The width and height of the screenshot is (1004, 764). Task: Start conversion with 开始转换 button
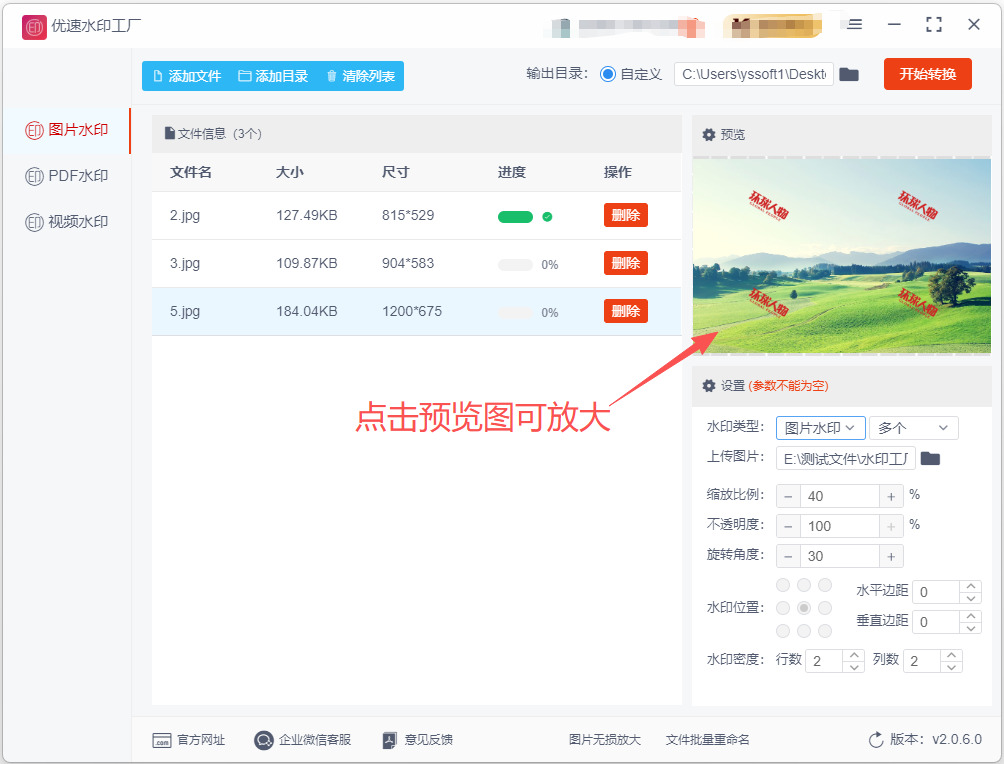tap(928, 74)
